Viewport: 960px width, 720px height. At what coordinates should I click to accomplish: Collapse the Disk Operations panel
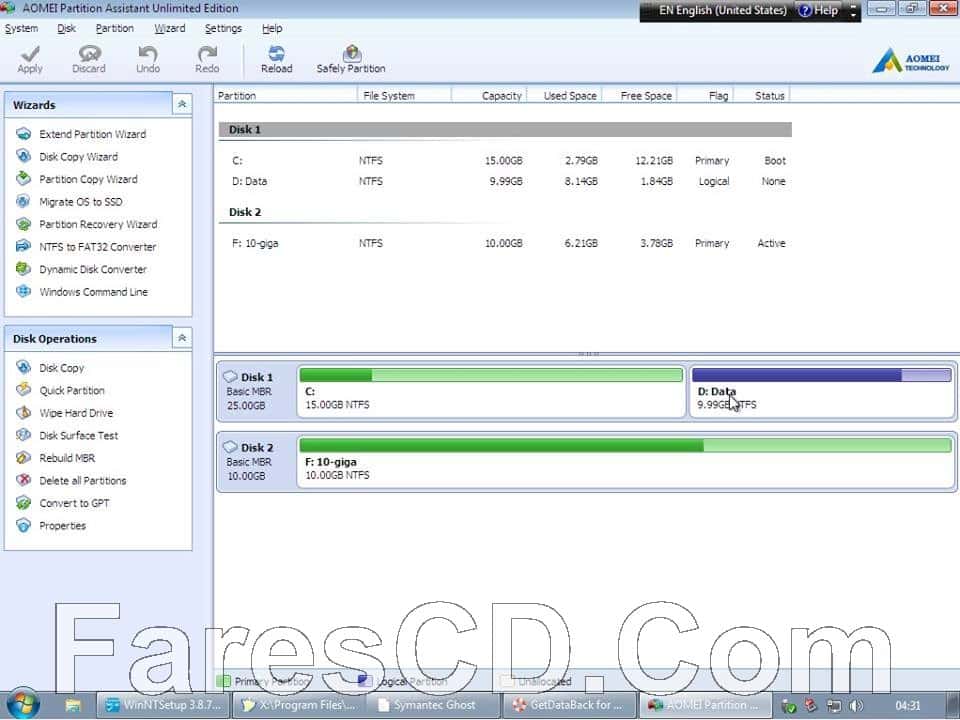pyautogui.click(x=182, y=338)
